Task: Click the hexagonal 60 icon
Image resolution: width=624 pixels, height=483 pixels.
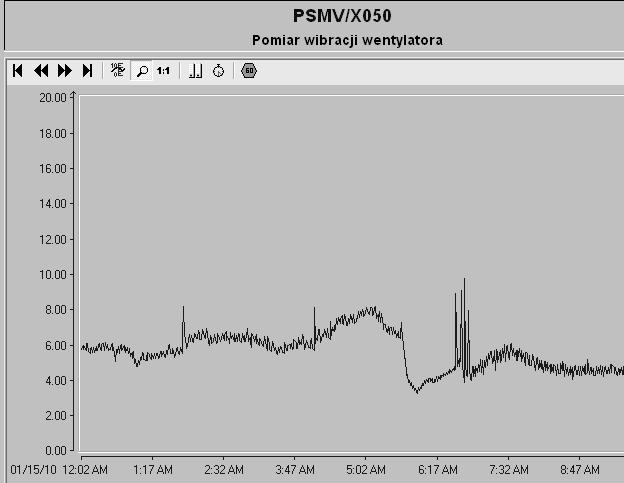Action: 249,71
